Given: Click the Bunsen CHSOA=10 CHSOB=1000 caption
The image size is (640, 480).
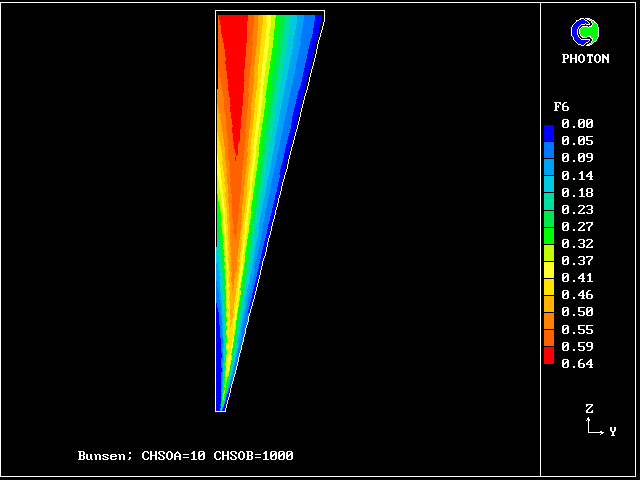Looking at the screenshot, I should coord(185,456).
